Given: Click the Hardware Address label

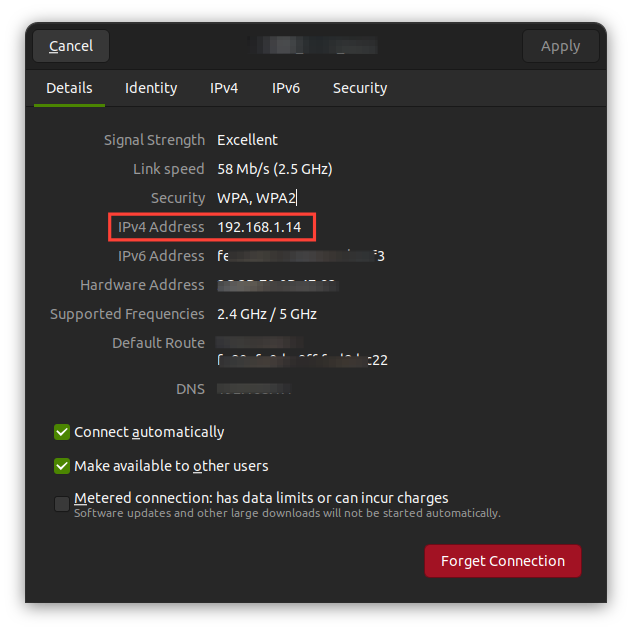Looking at the screenshot, I should (x=142, y=285).
